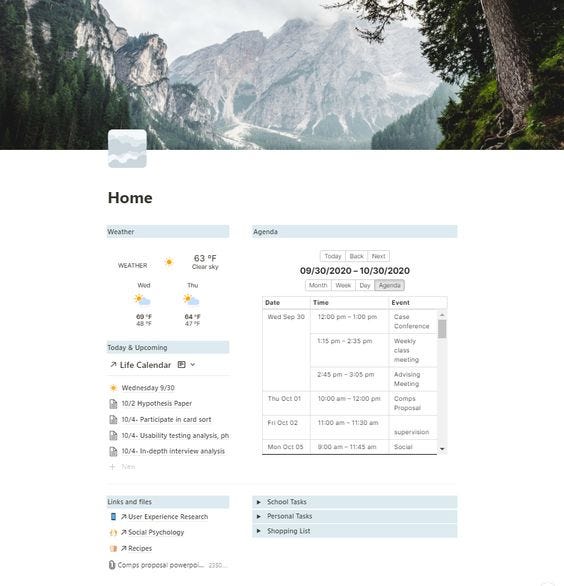Open the Life Calendar link
Viewport: 564px width, 586px height.
coord(145,365)
